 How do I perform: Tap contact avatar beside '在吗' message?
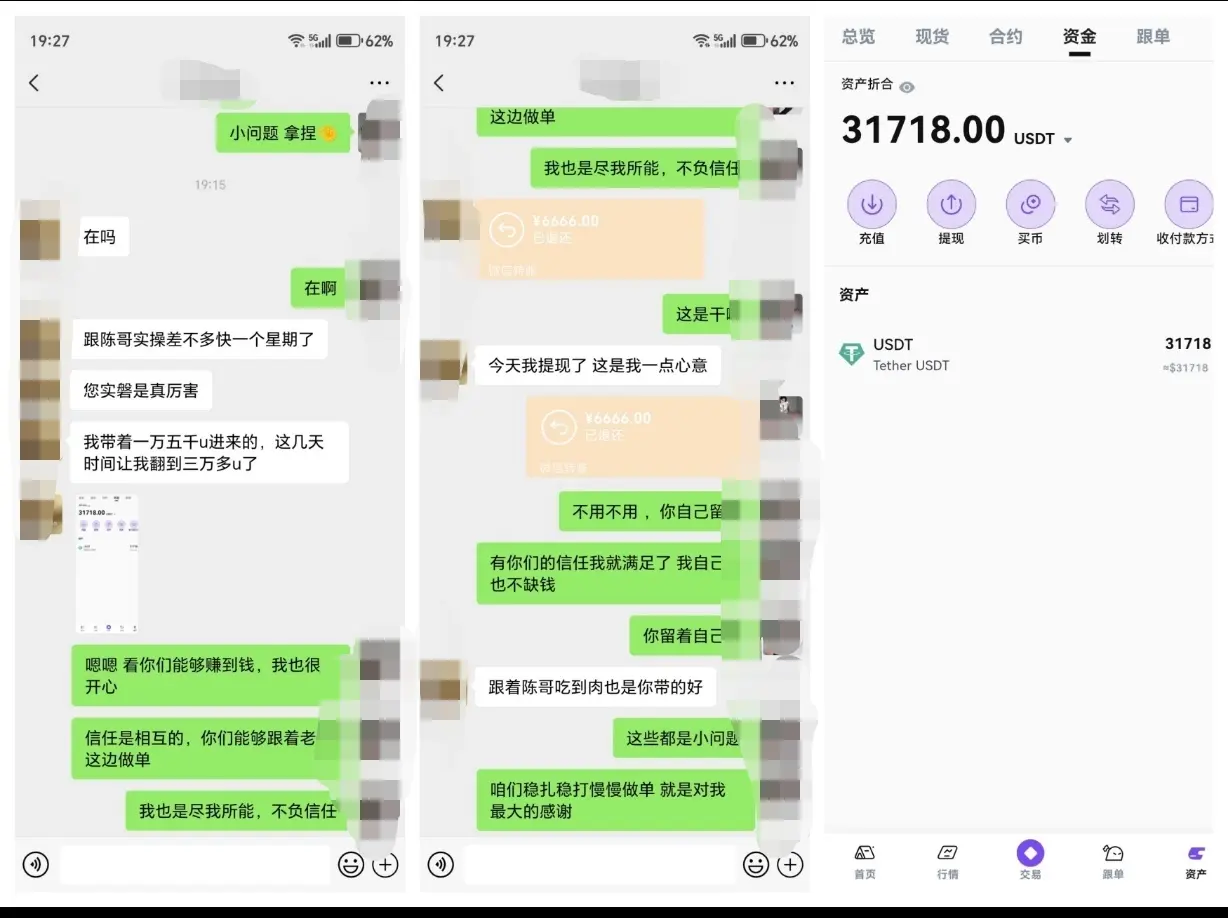41,229
